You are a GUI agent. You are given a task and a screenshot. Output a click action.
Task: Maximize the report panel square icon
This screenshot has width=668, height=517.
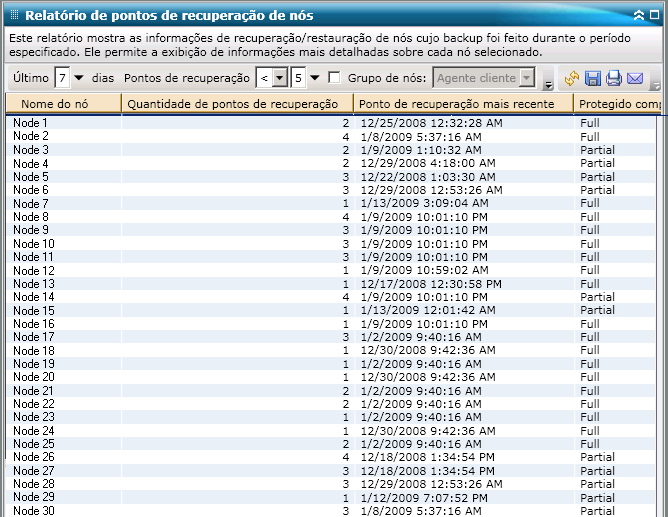pyautogui.click(x=654, y=15)
